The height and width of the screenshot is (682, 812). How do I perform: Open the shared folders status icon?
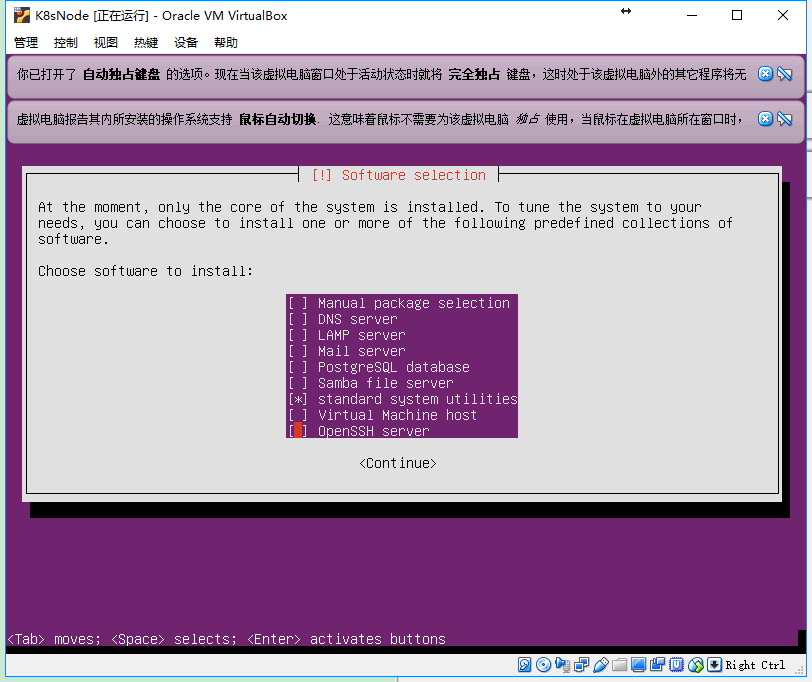(619, 665)
